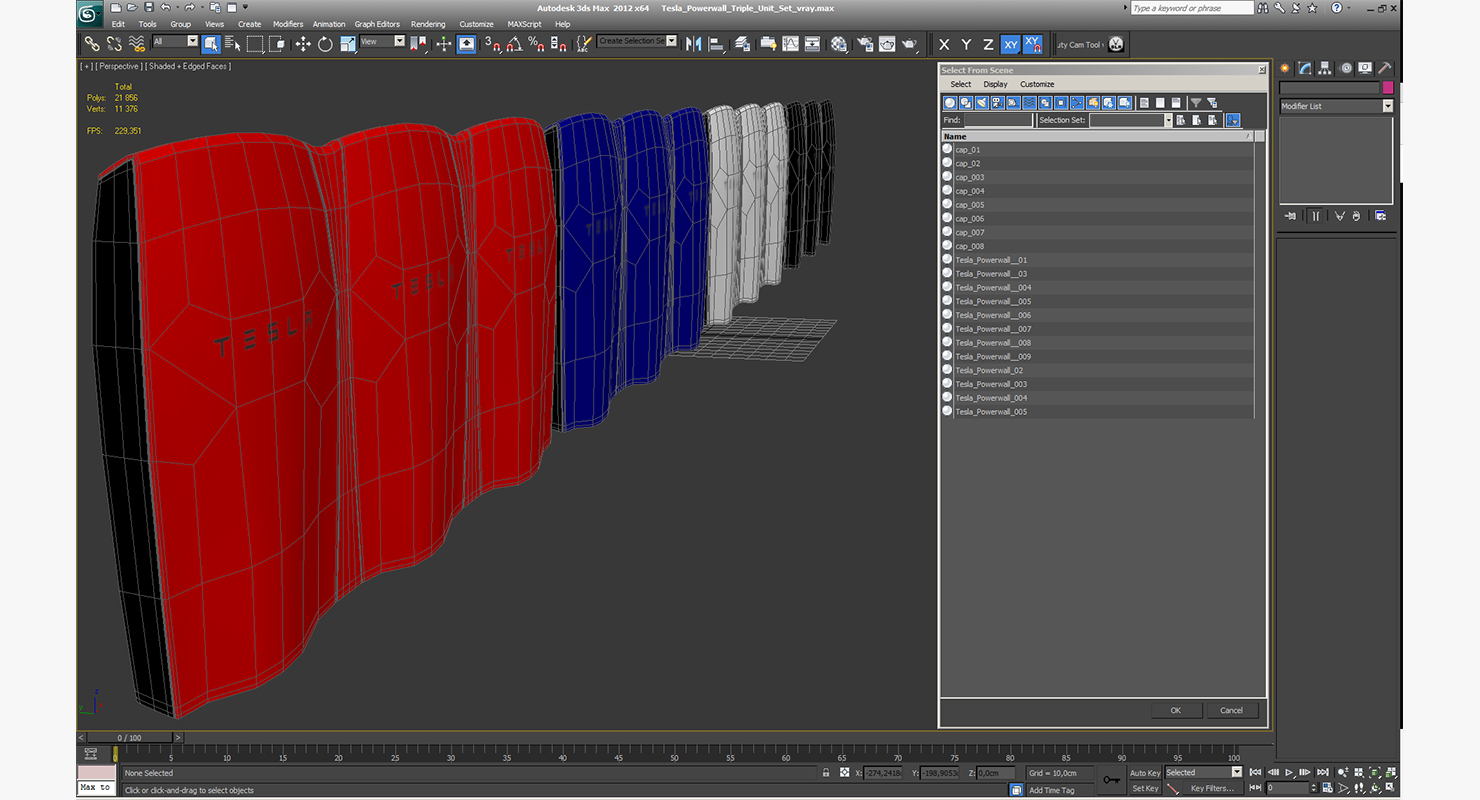The height and width of the screenshot is (800, 1480).
Task: Toggle Display Shapes filter in Select From Scene
Action: (x=966, y=103)
